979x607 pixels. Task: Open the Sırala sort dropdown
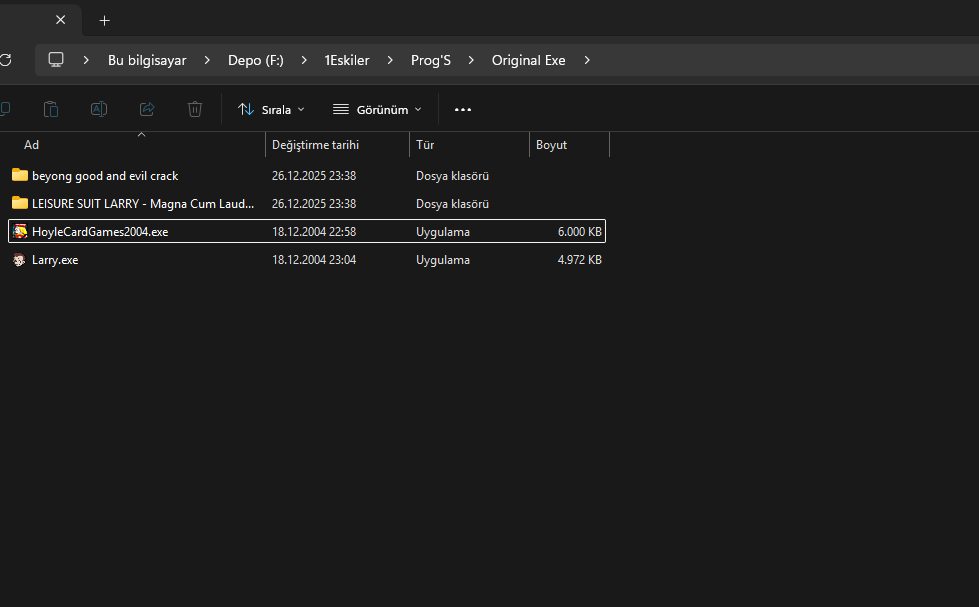coord(271,109)
